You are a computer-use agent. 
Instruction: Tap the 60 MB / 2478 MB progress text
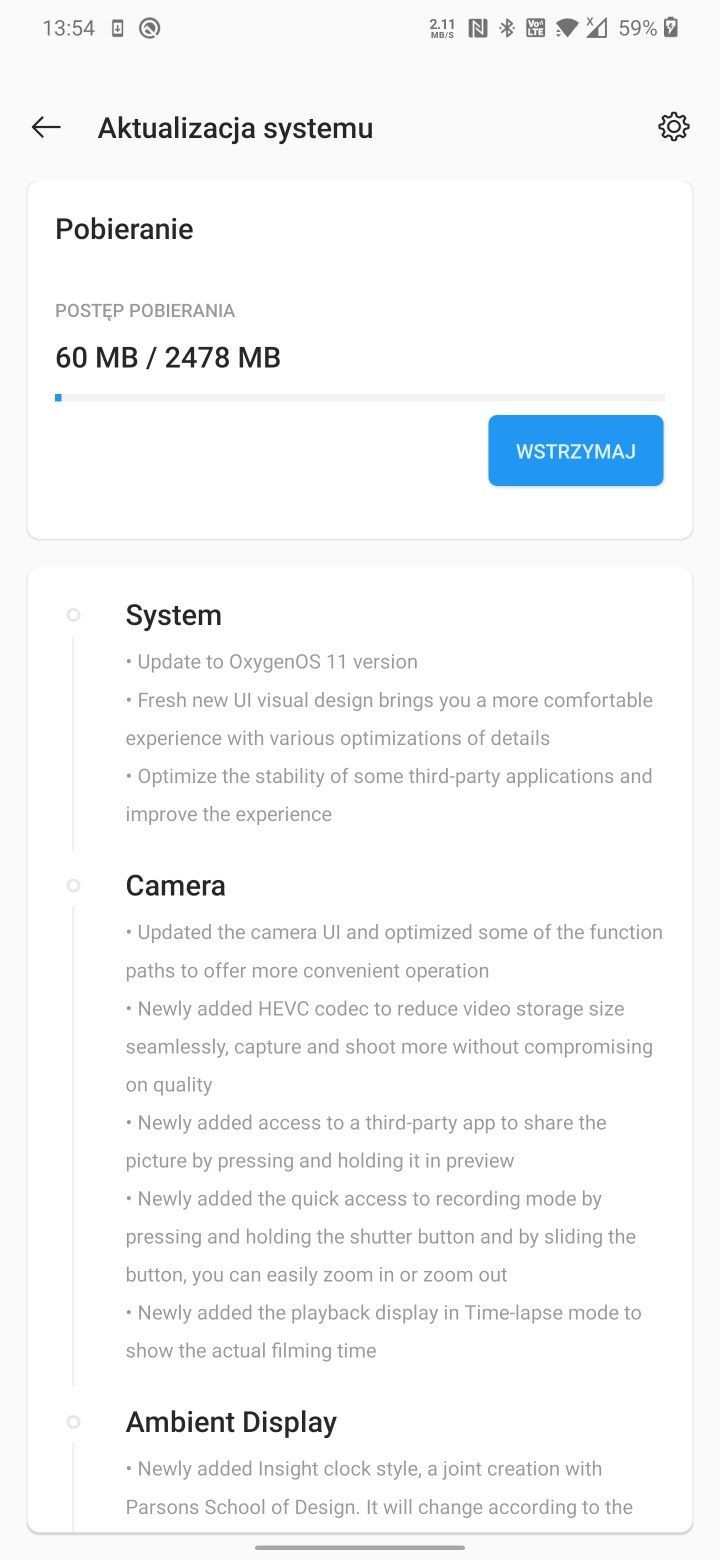click(x=168, y=357)
